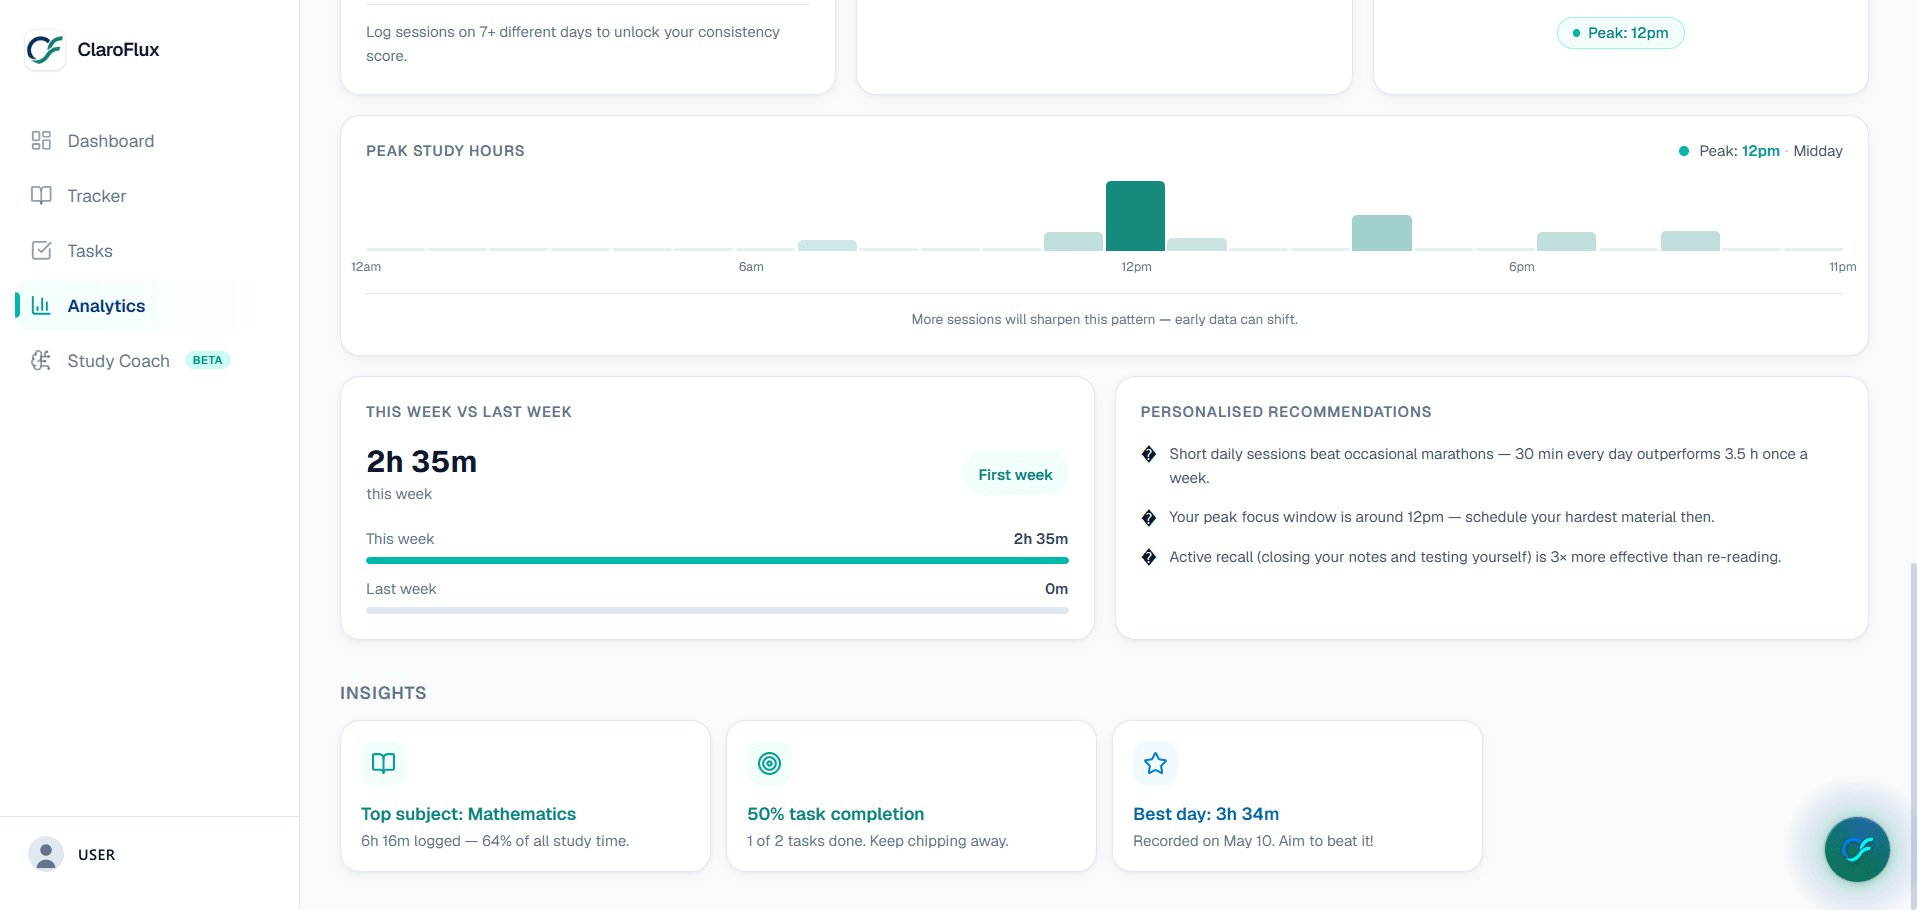
Task: Click the 12pm peak bar in chart
Action: pyautogui.click(x=1135, y=216)
